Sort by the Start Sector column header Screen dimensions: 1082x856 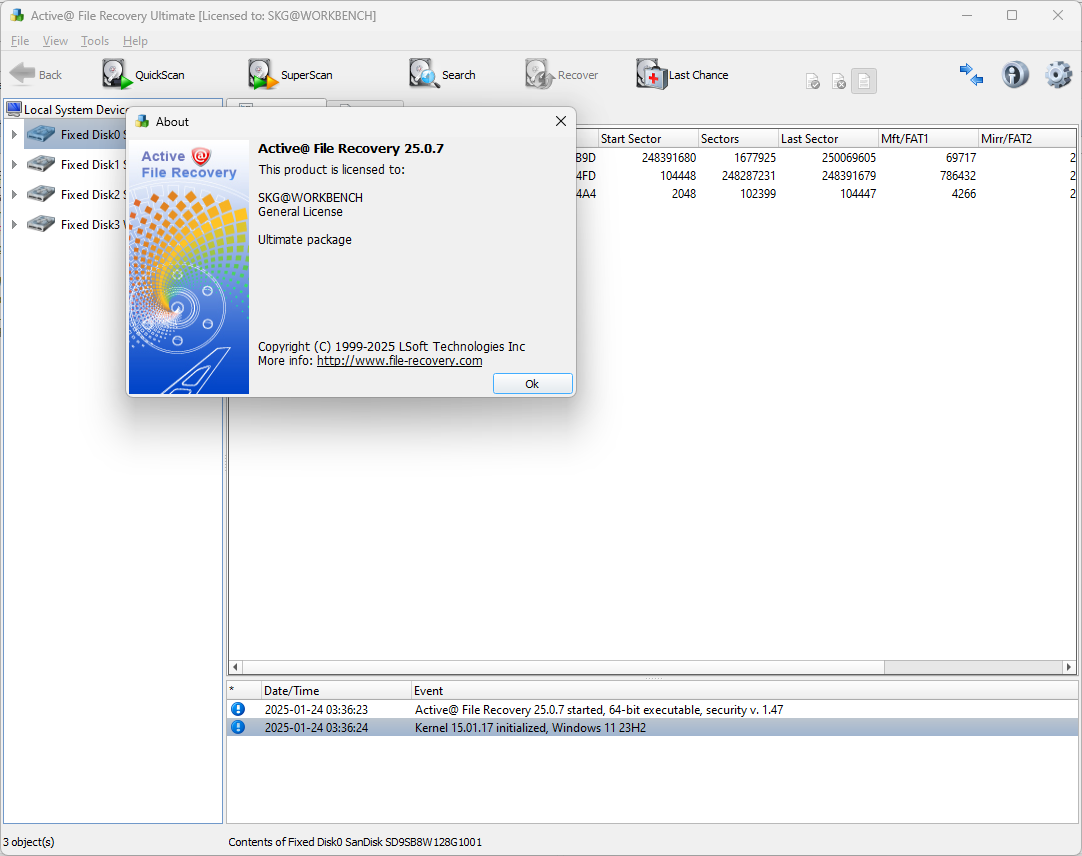[x=647, y=139]
